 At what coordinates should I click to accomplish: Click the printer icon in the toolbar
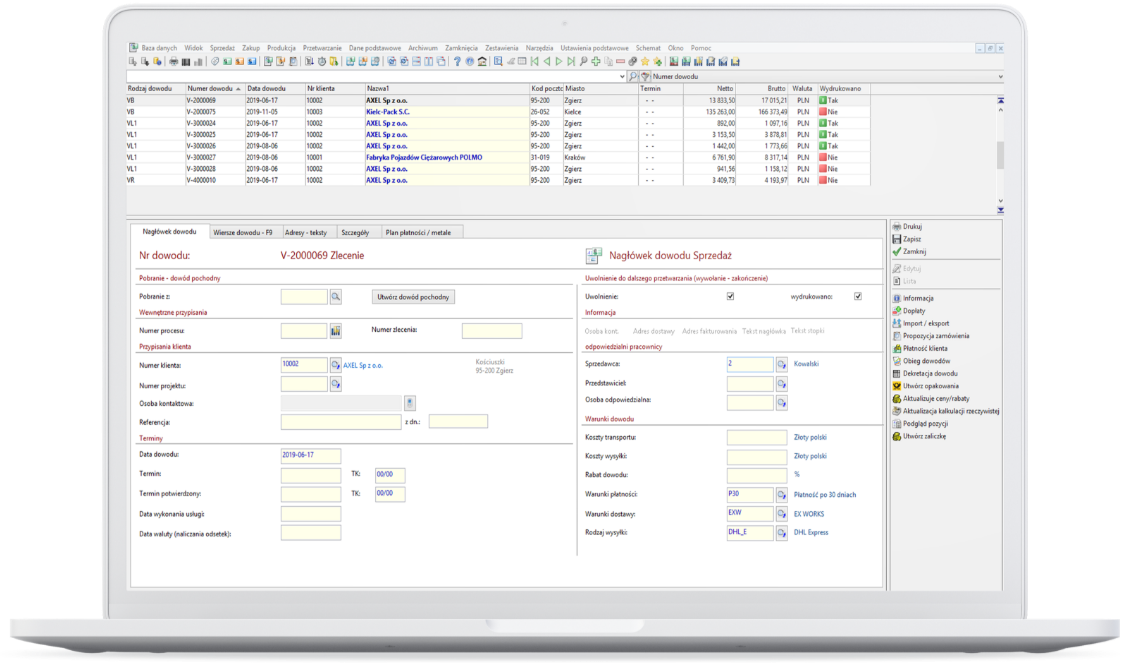(174, 62)
